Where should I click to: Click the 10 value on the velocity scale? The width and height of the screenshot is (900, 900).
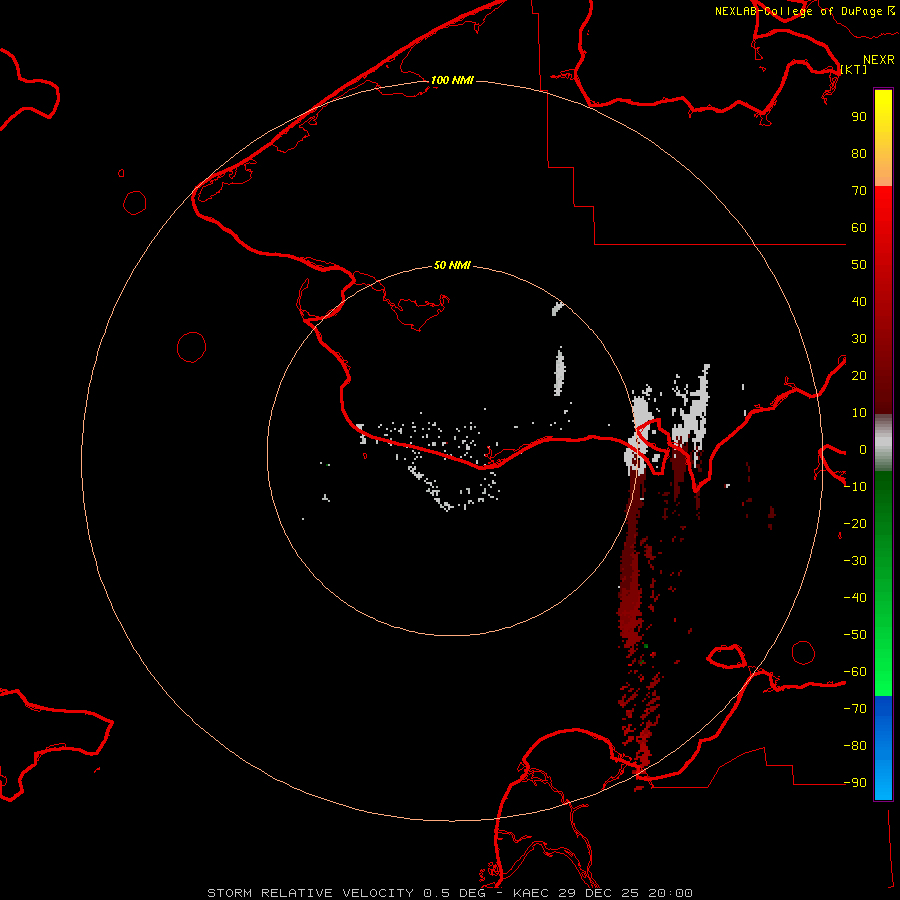coord(859,413)
